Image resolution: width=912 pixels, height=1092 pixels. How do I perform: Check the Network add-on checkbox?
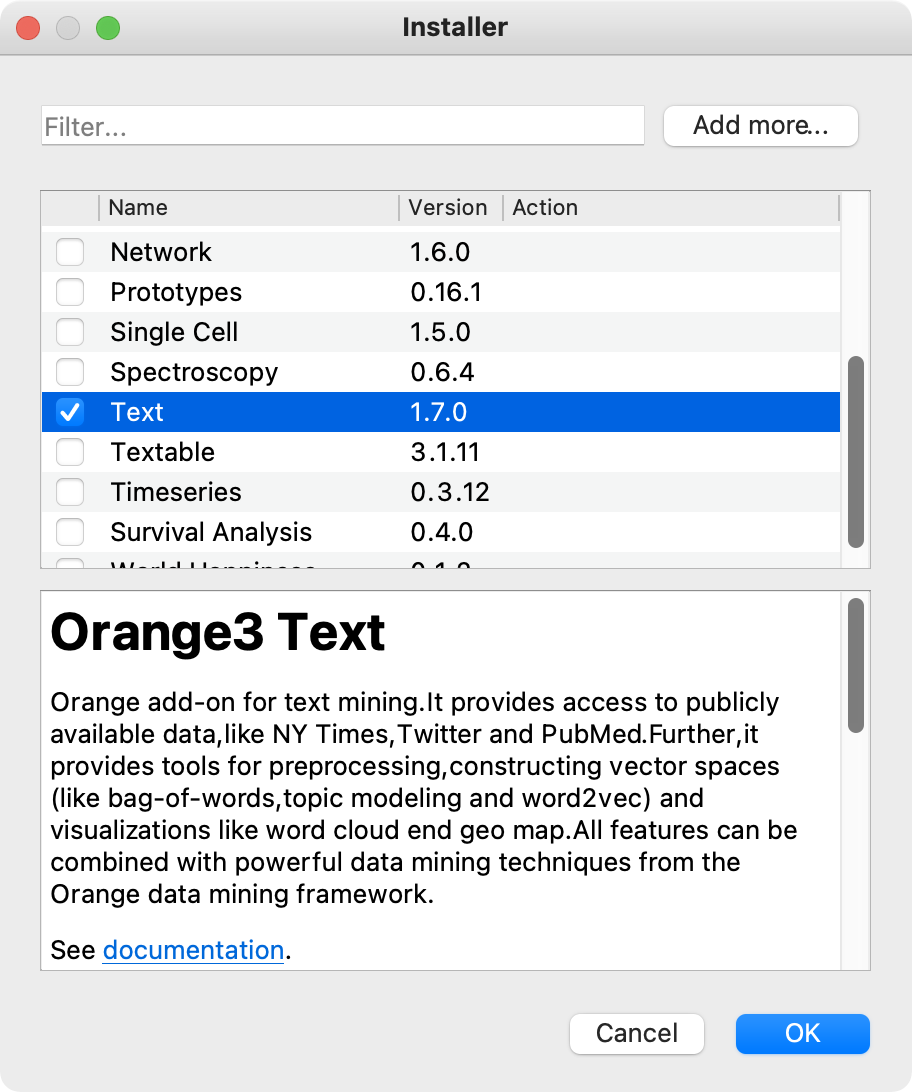[70, 252]
